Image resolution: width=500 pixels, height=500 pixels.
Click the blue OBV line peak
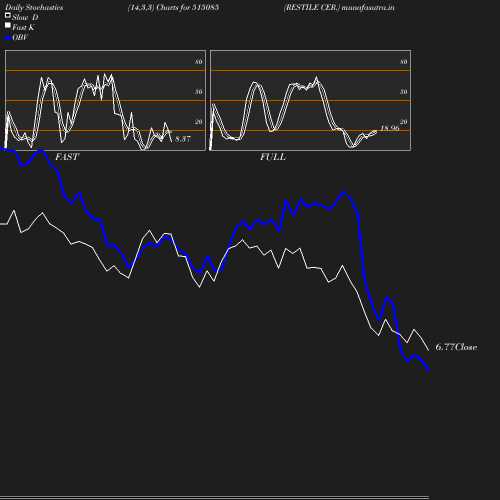click(x=343, y=192)
